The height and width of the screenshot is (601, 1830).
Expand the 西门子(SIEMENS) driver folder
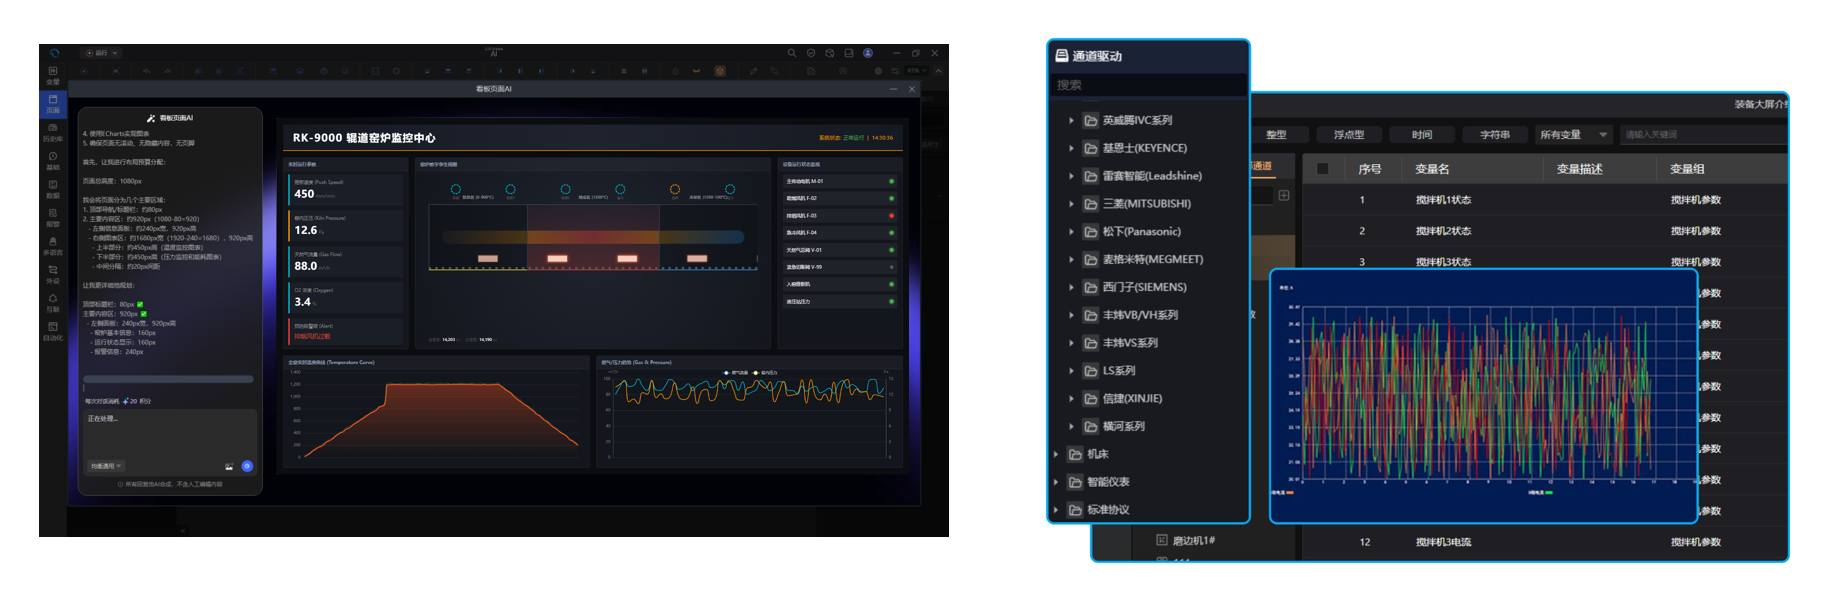1071,288
